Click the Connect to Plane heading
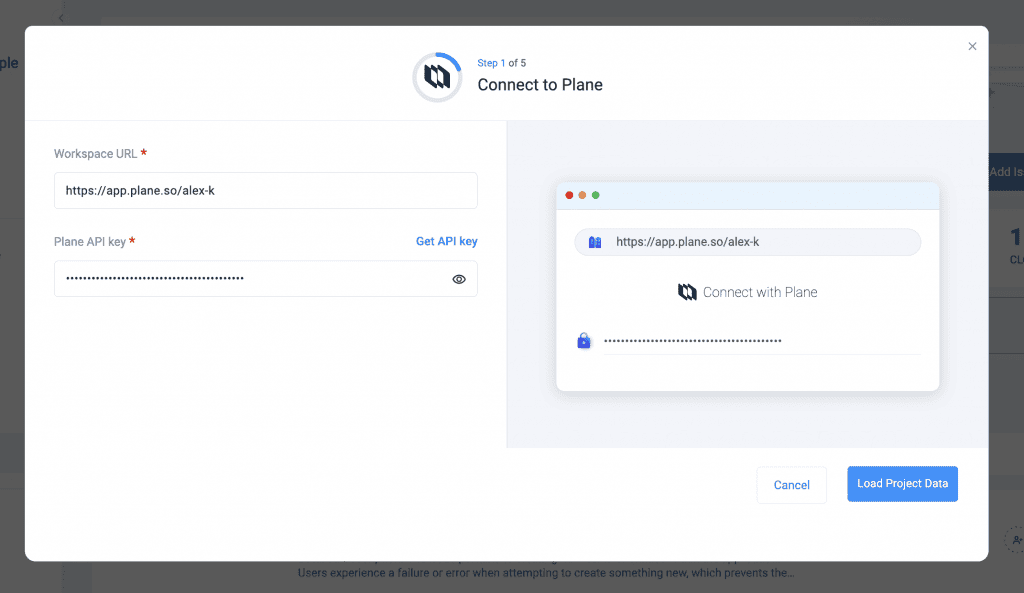This screenshot has width=1024, height=593. [x=540, y=85]
